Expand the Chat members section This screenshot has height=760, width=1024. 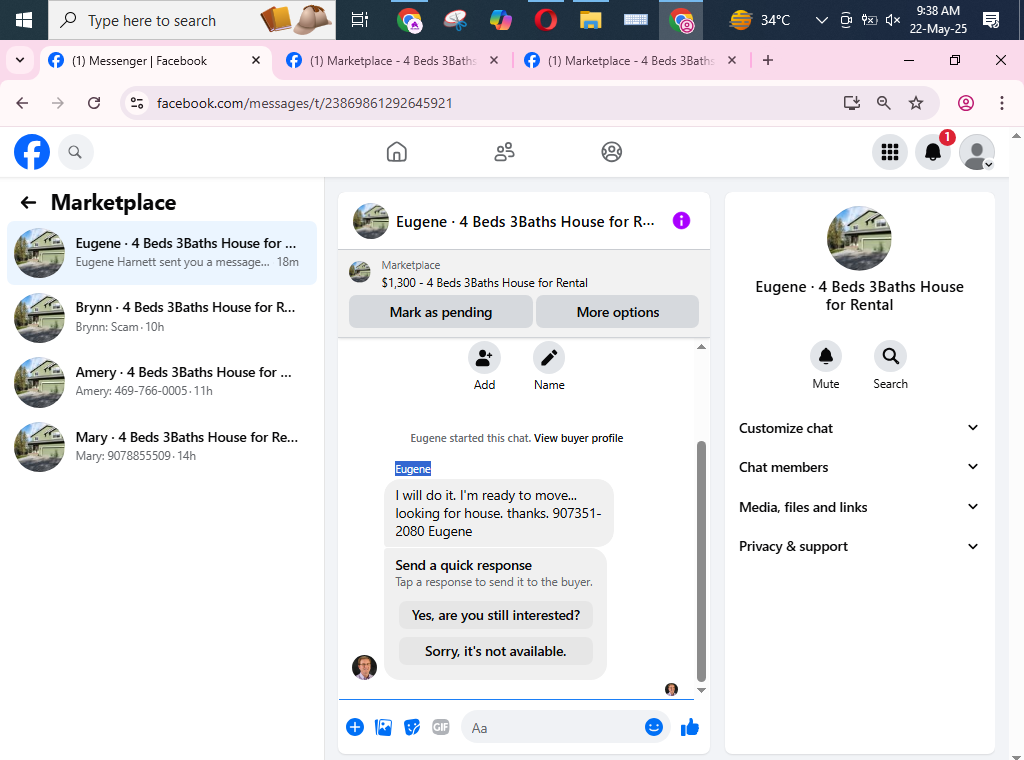coord(859,467)
